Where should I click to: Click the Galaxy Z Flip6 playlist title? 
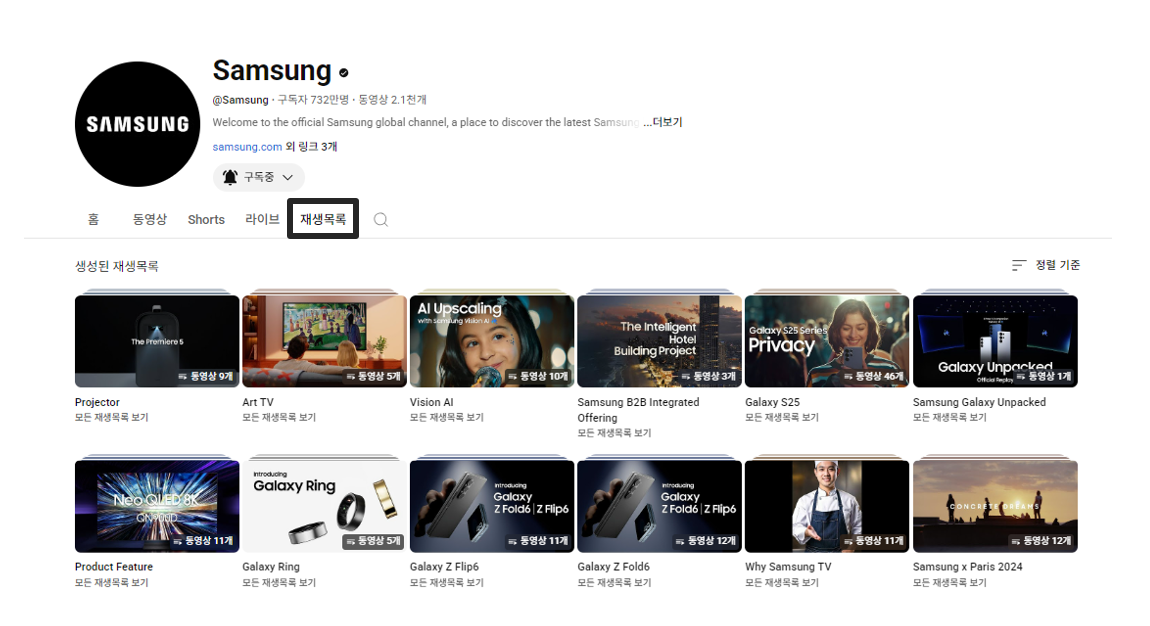[x=444, y=567]
